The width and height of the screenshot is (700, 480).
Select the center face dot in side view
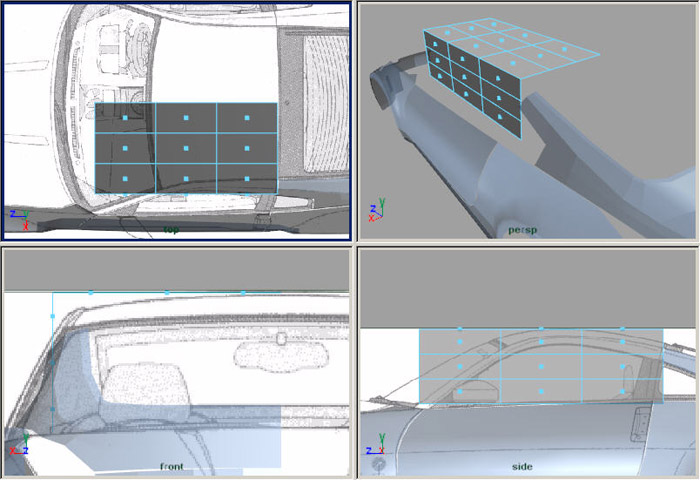(541, 366)
